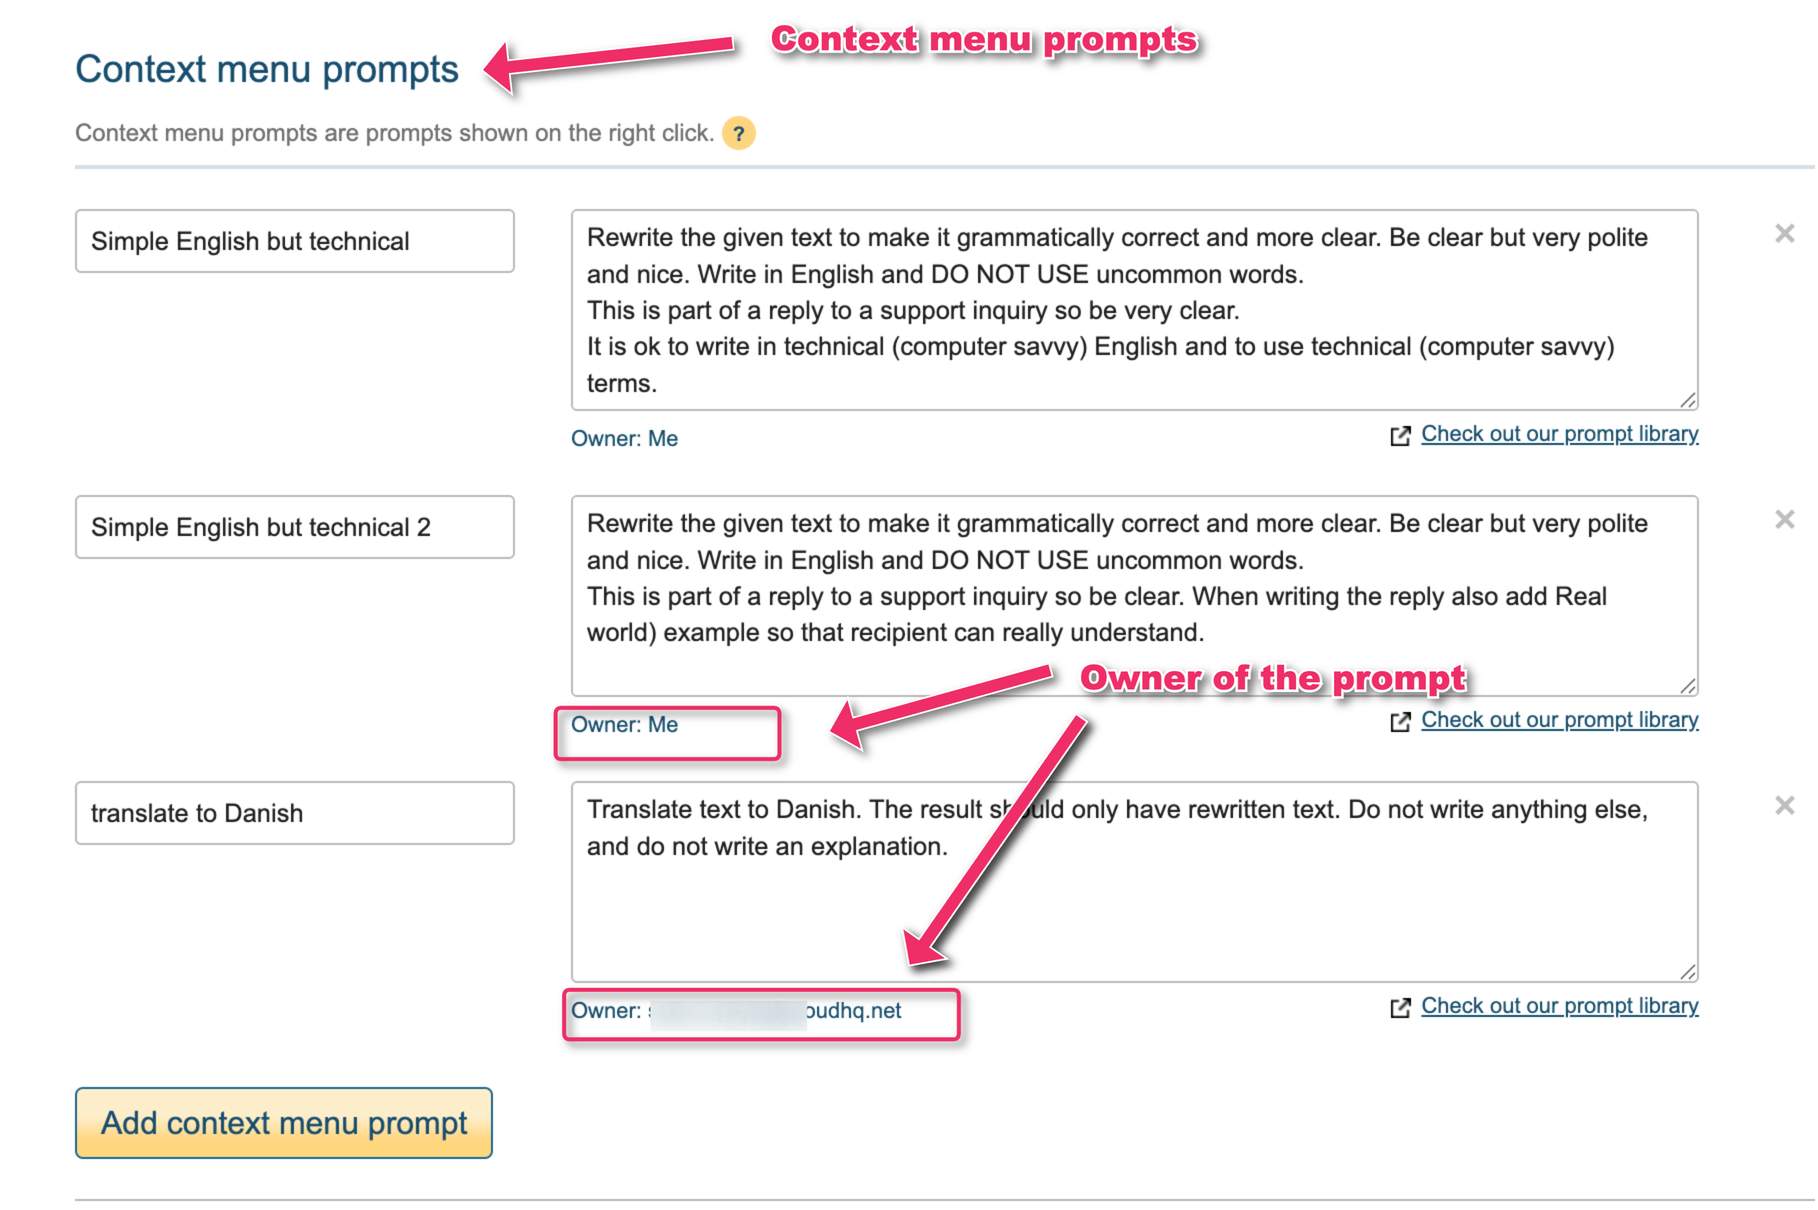Edit the 'translate to Danish' name field
Viewport: 1818px width, 1210px height.
(x=295, y=813)
